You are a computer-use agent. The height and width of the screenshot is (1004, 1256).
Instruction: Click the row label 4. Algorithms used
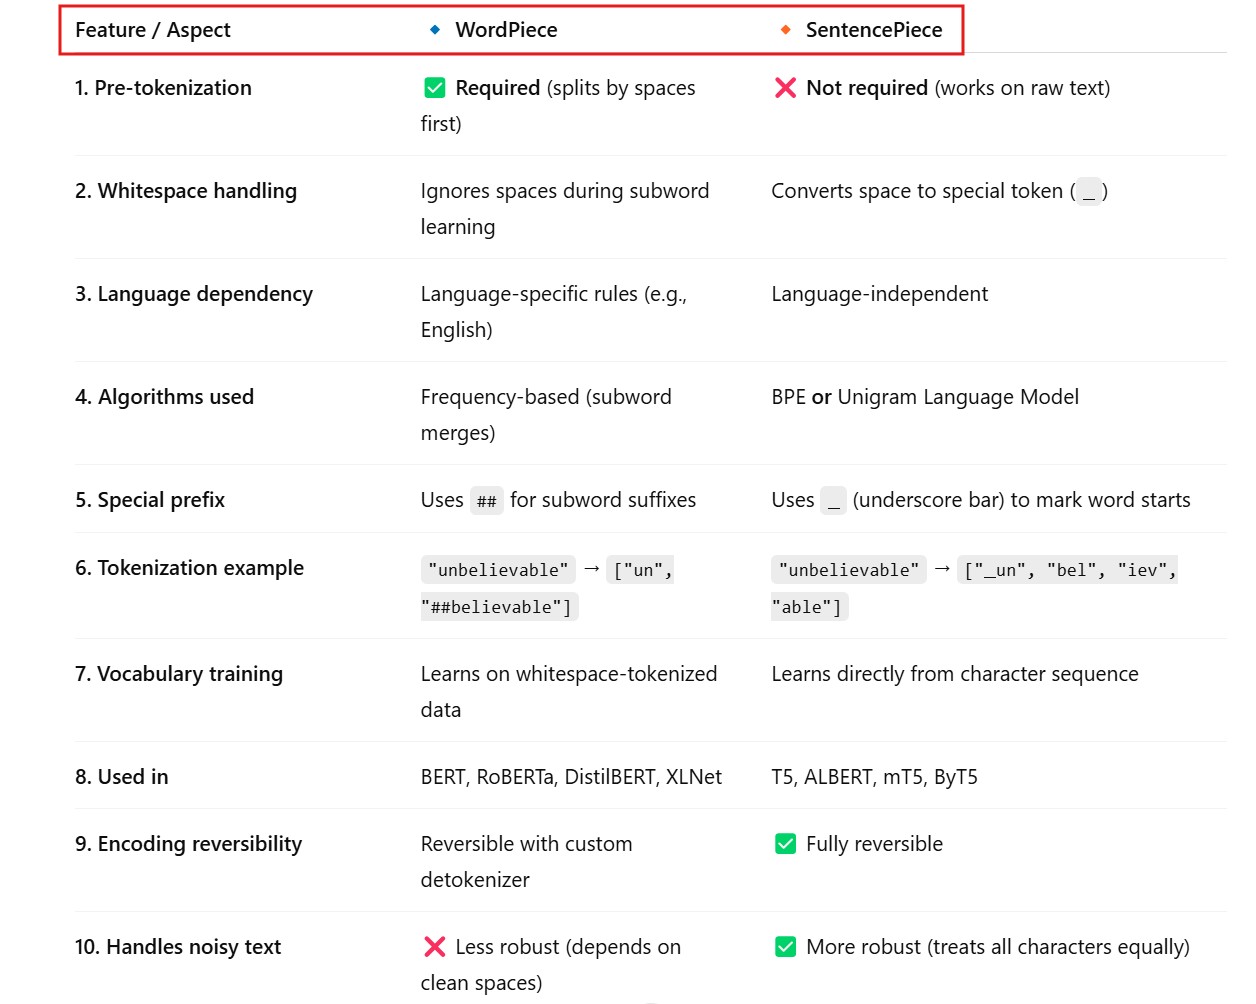click(165, 397)
